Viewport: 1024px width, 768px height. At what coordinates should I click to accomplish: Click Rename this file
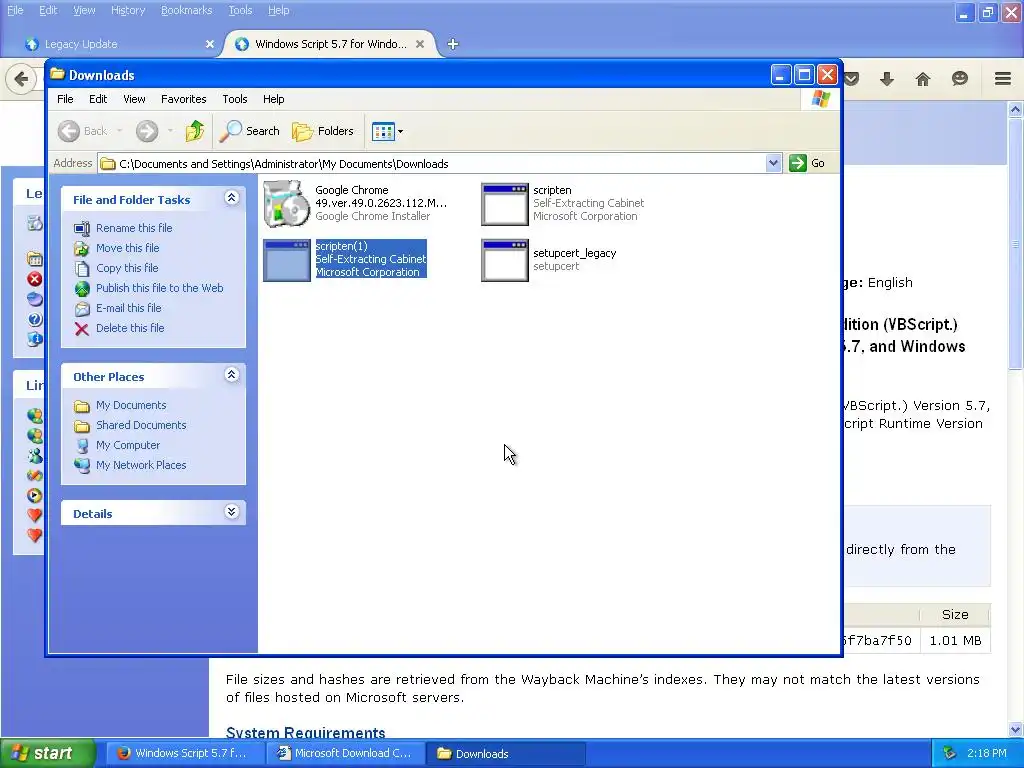[134, 228]
